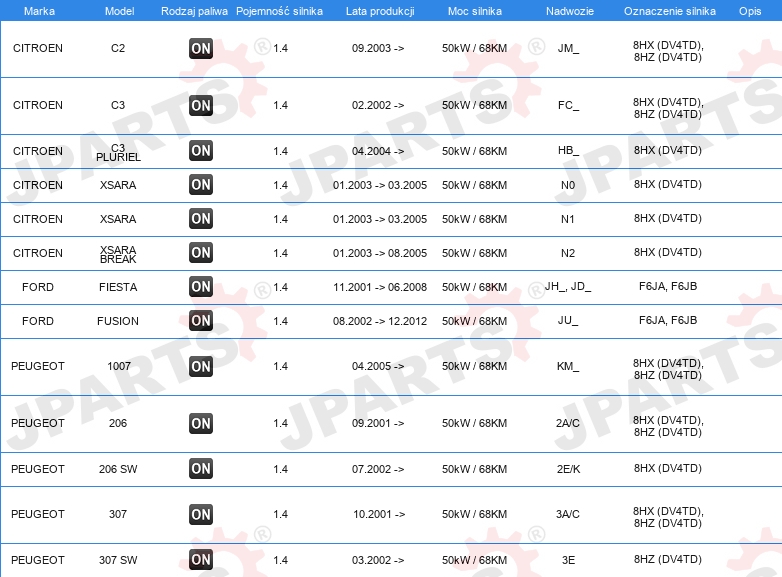Viewport: 782px width, 577px height.
Task: Click the Rodzaj paliwa column header
Action: [194, 11]
